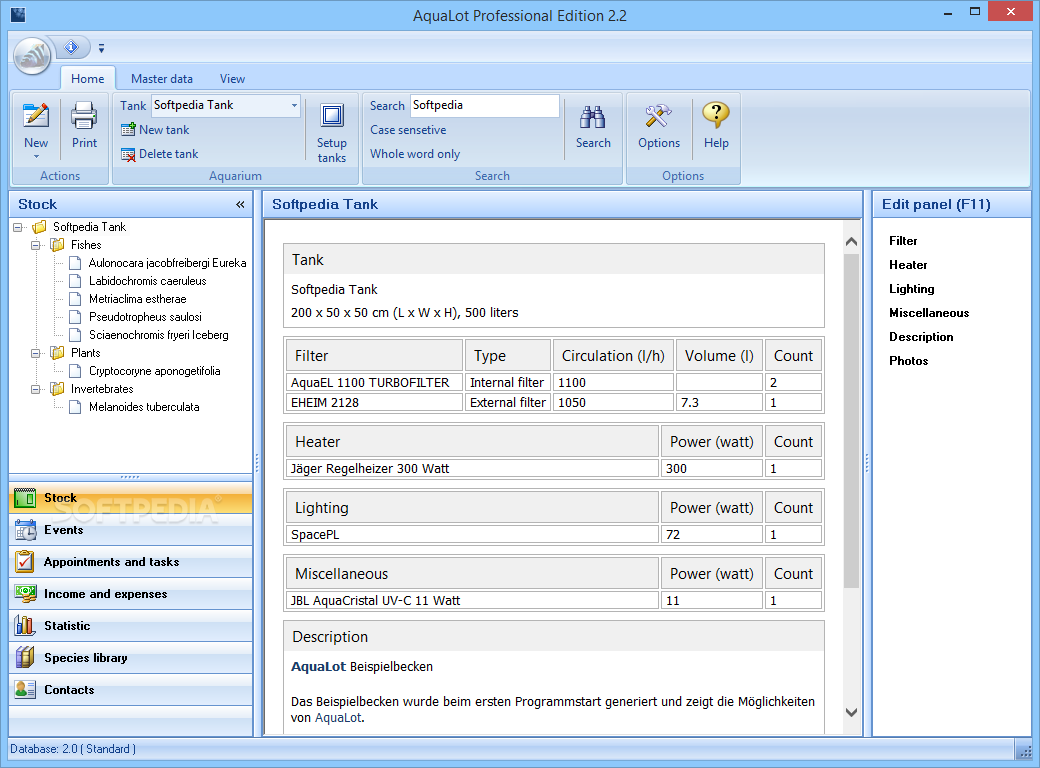Click the right Edit panel splitter handle
This screenshot has width=1040, height=768.
tap(867, 462)
